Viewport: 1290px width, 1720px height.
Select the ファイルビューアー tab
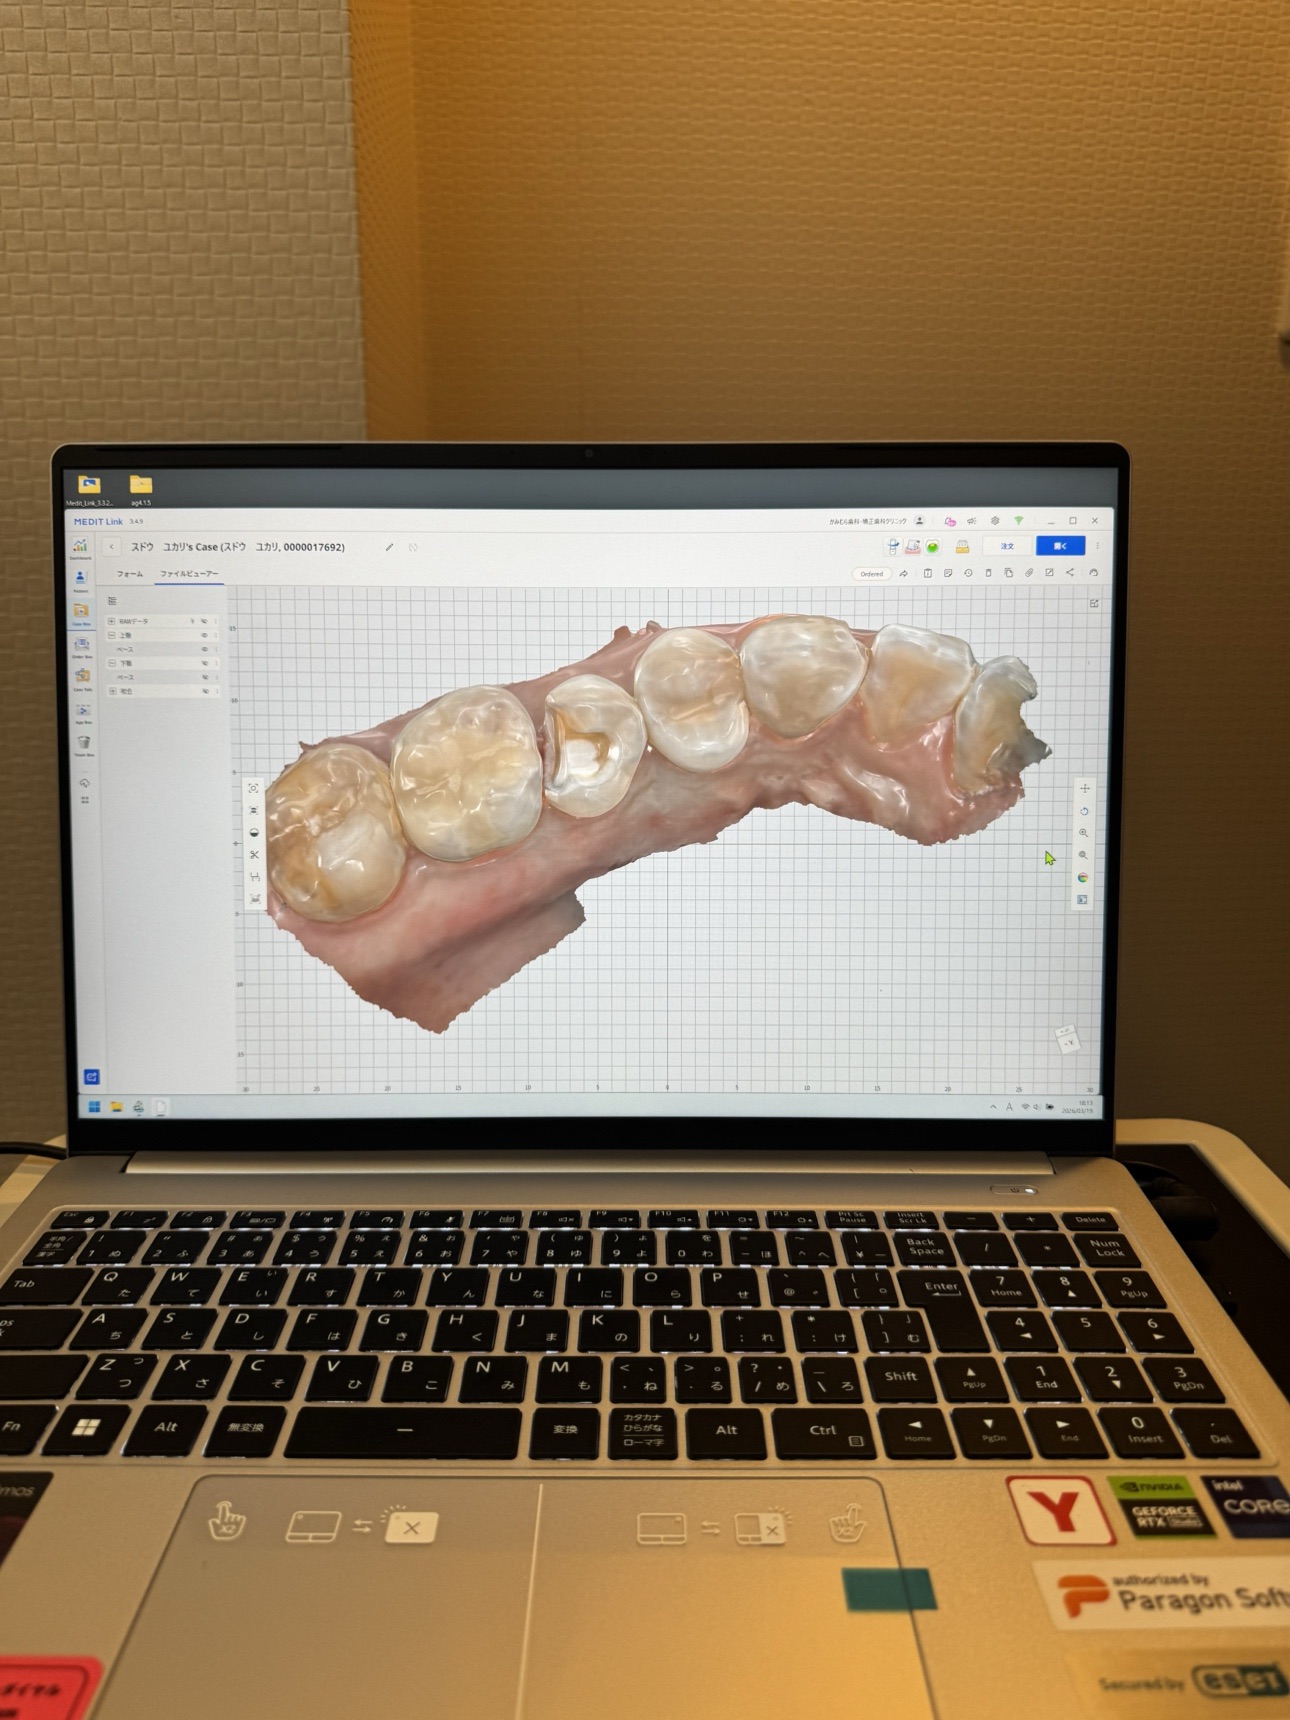[189, 574]
